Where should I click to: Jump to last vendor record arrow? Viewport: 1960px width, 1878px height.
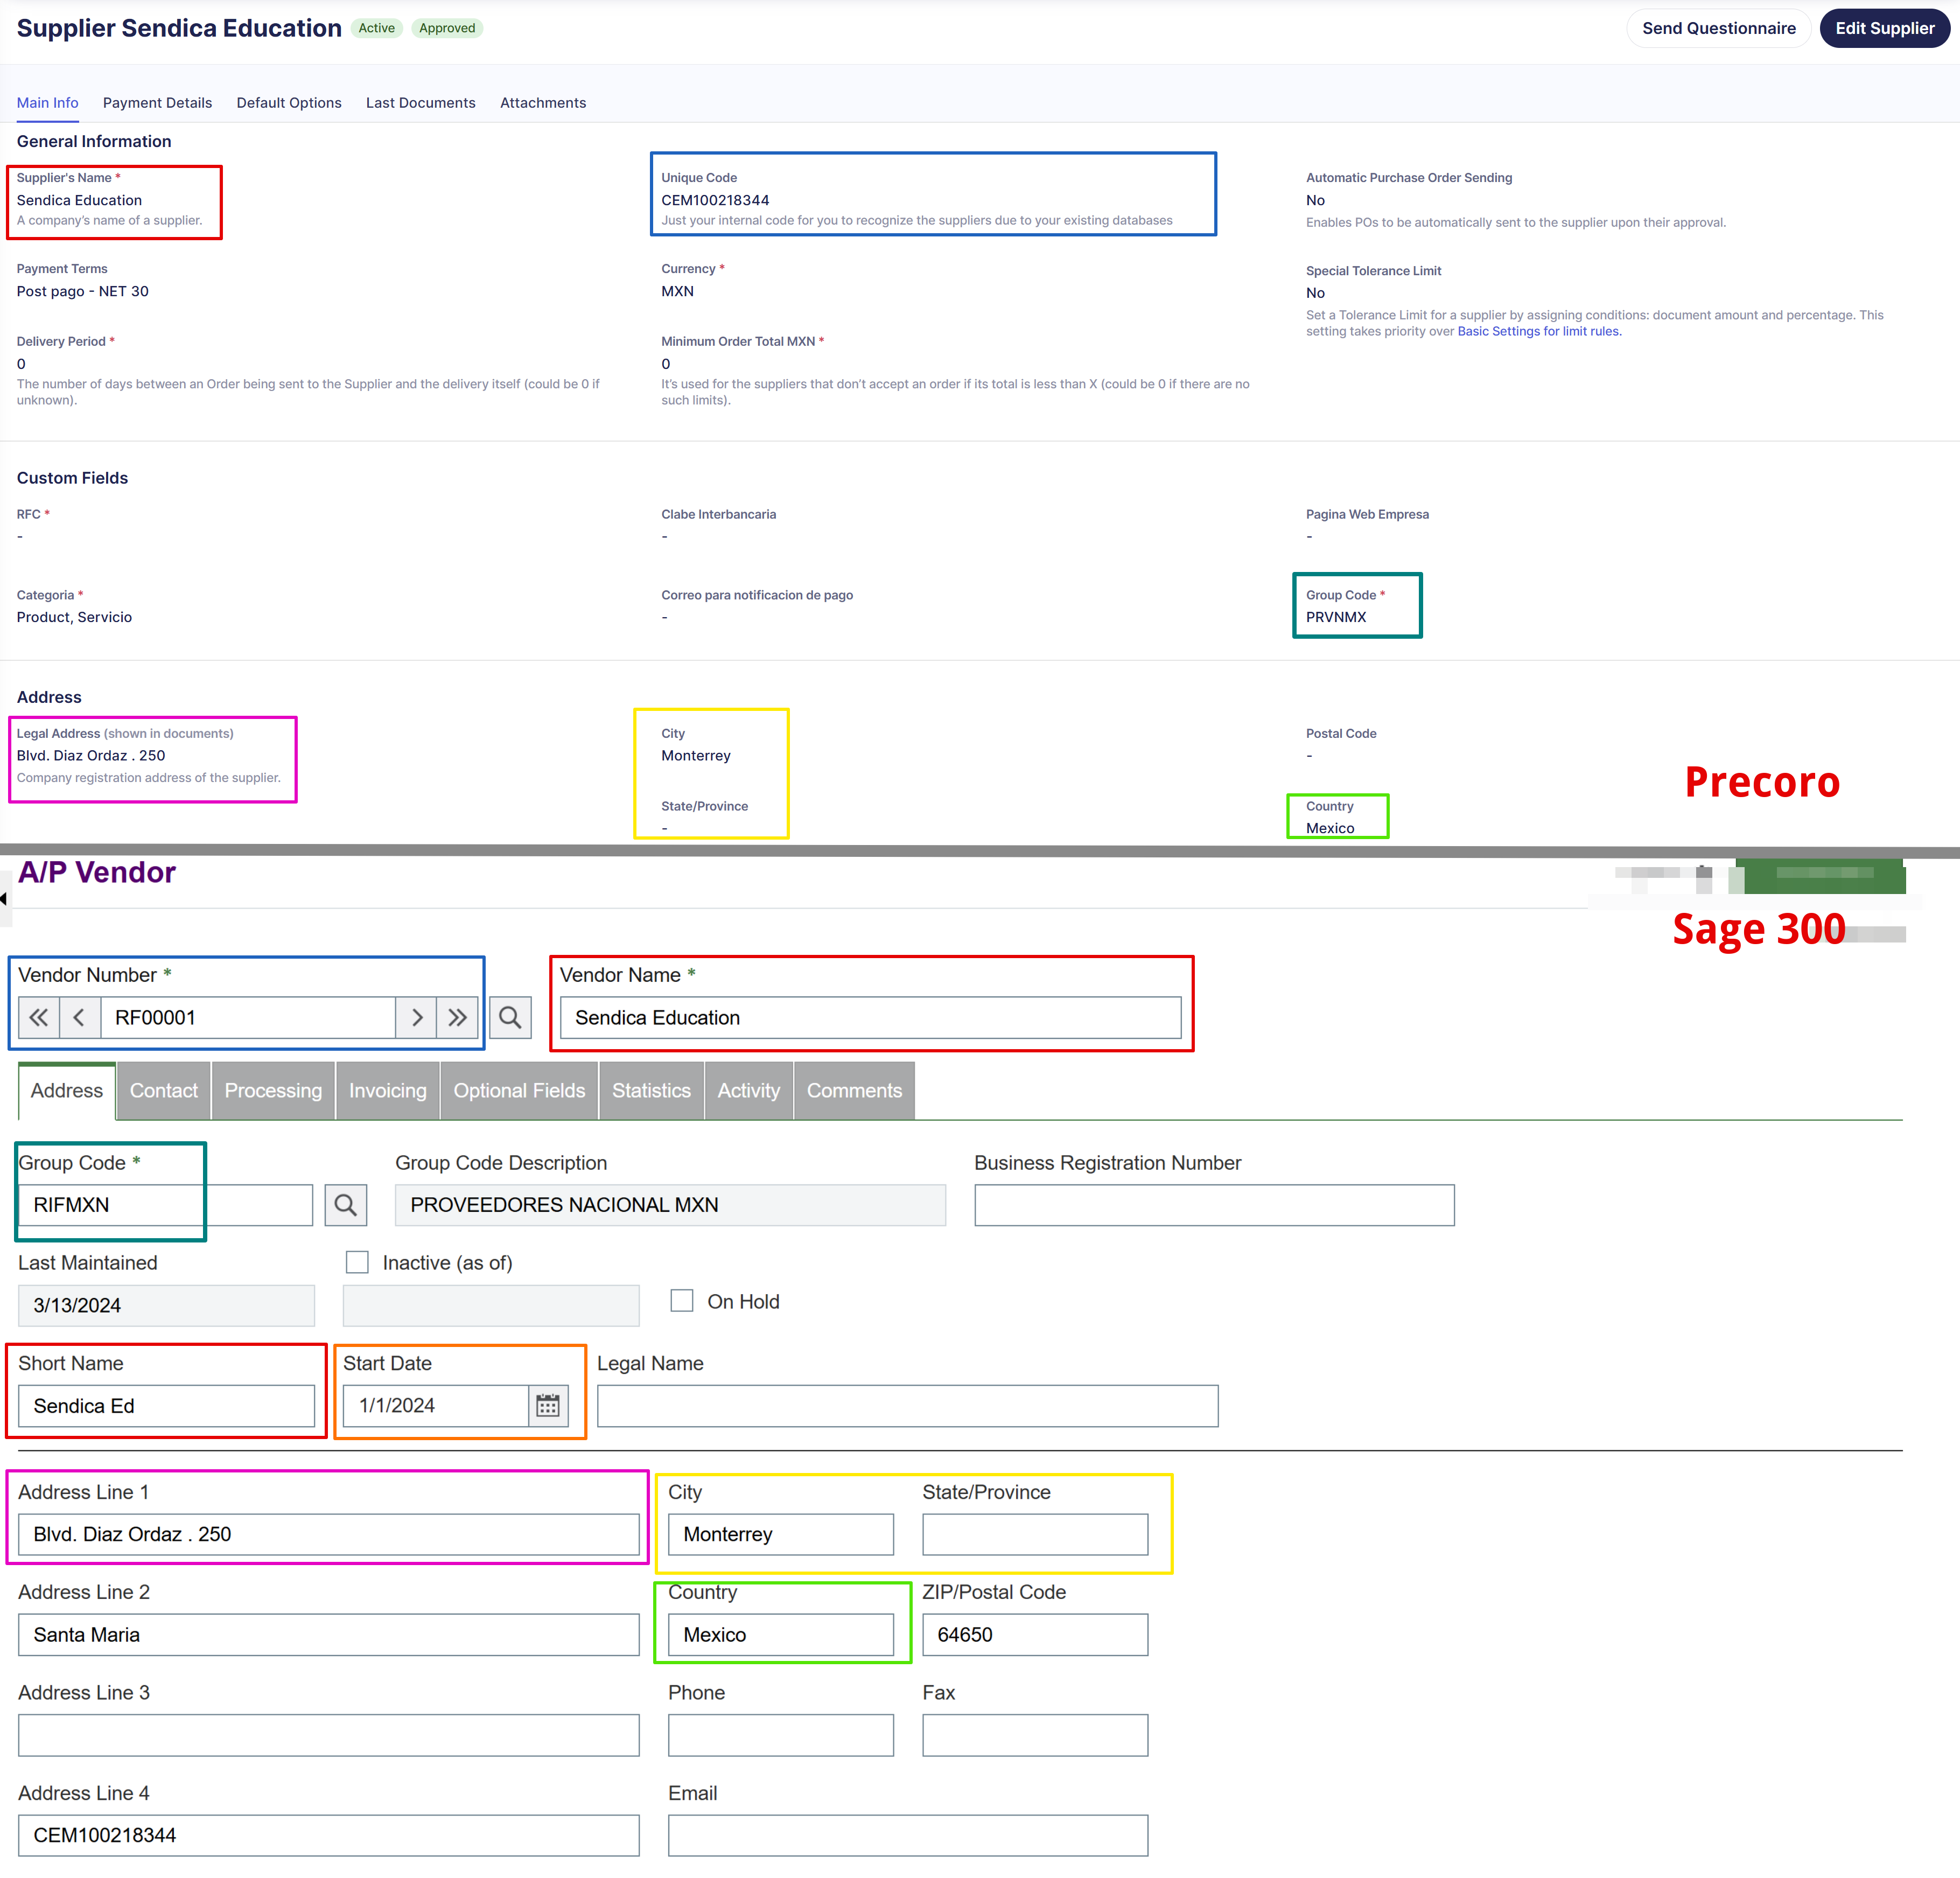tap(457, 1017)
